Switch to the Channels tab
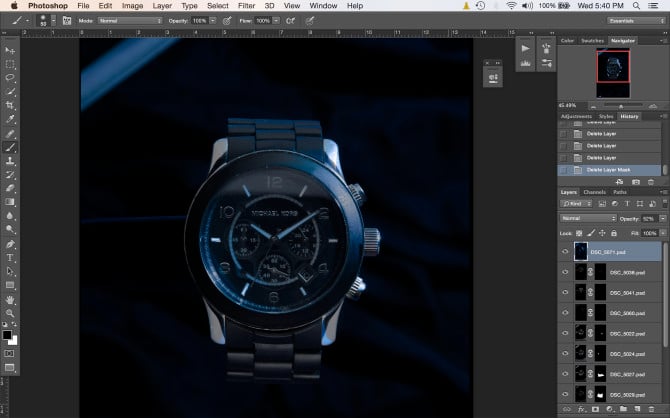Screen dimensions: 670x418 (595, 192)
